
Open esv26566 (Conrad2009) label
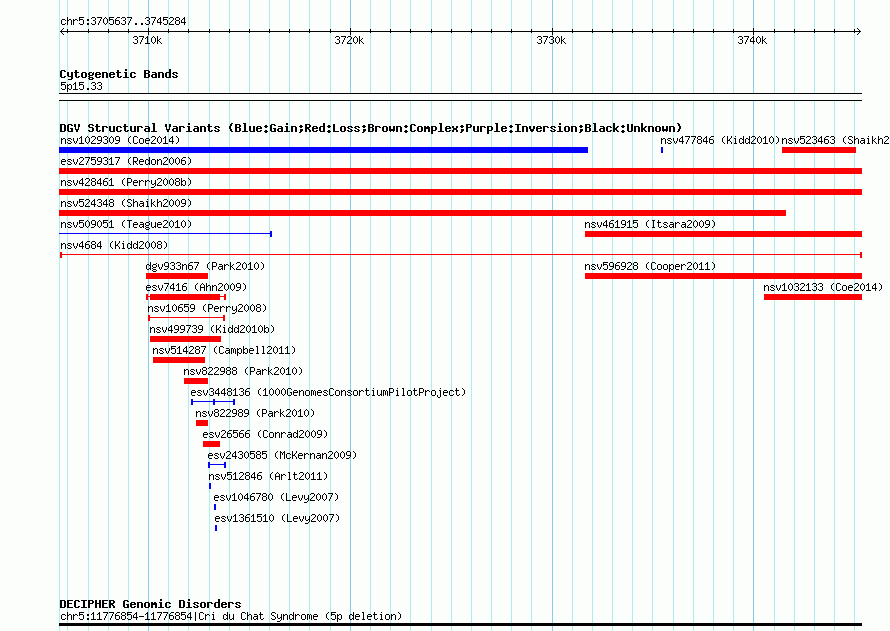265,434
